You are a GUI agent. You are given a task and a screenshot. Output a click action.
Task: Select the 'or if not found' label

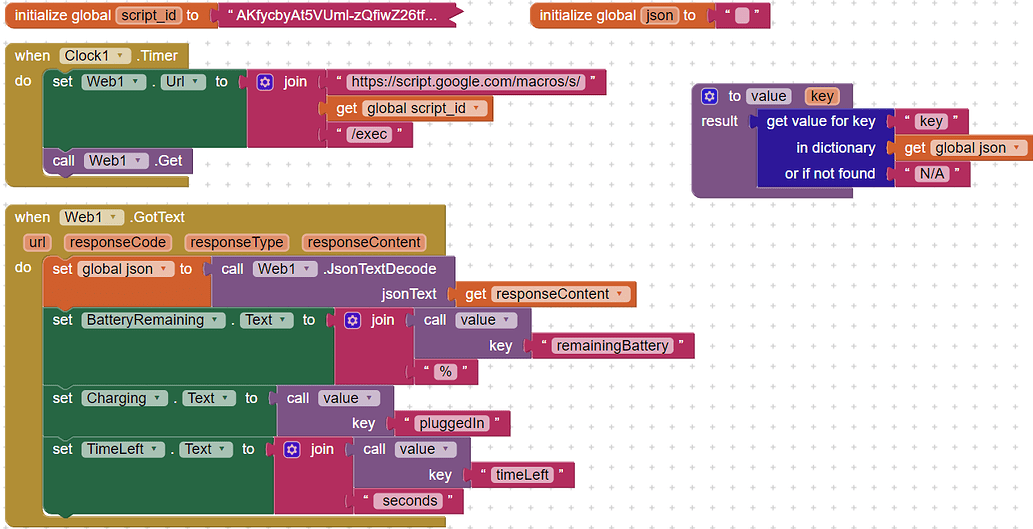click(829, 174)
